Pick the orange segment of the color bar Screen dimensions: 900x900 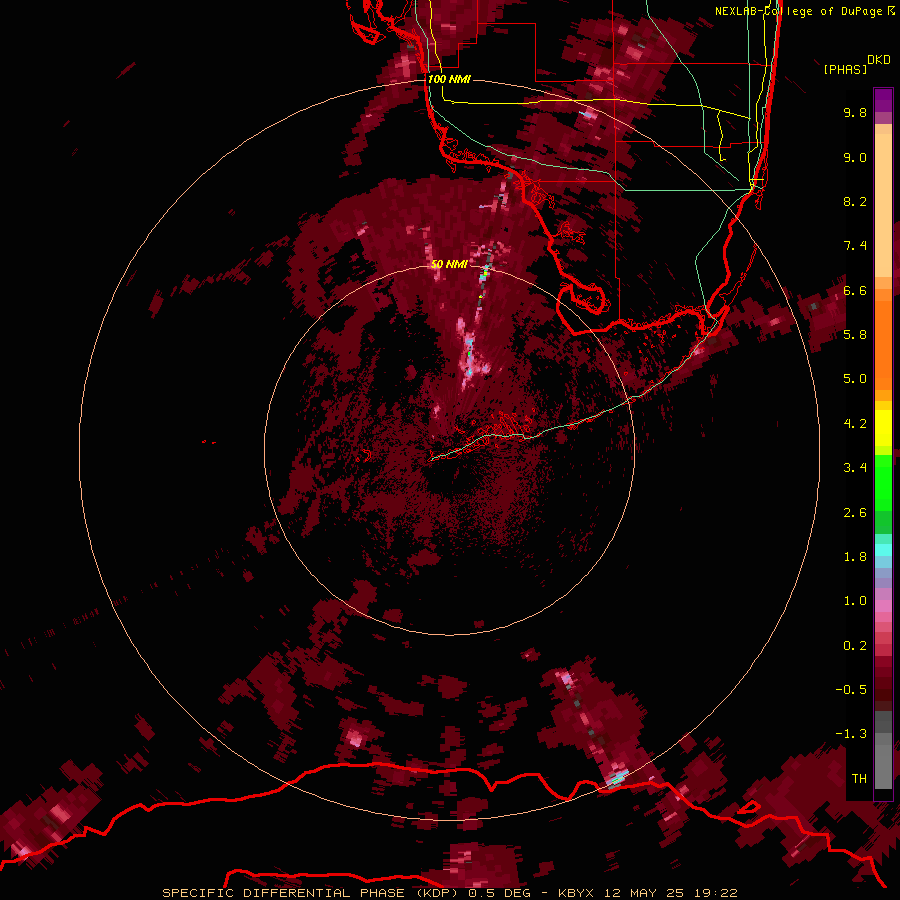coord(883,346)
